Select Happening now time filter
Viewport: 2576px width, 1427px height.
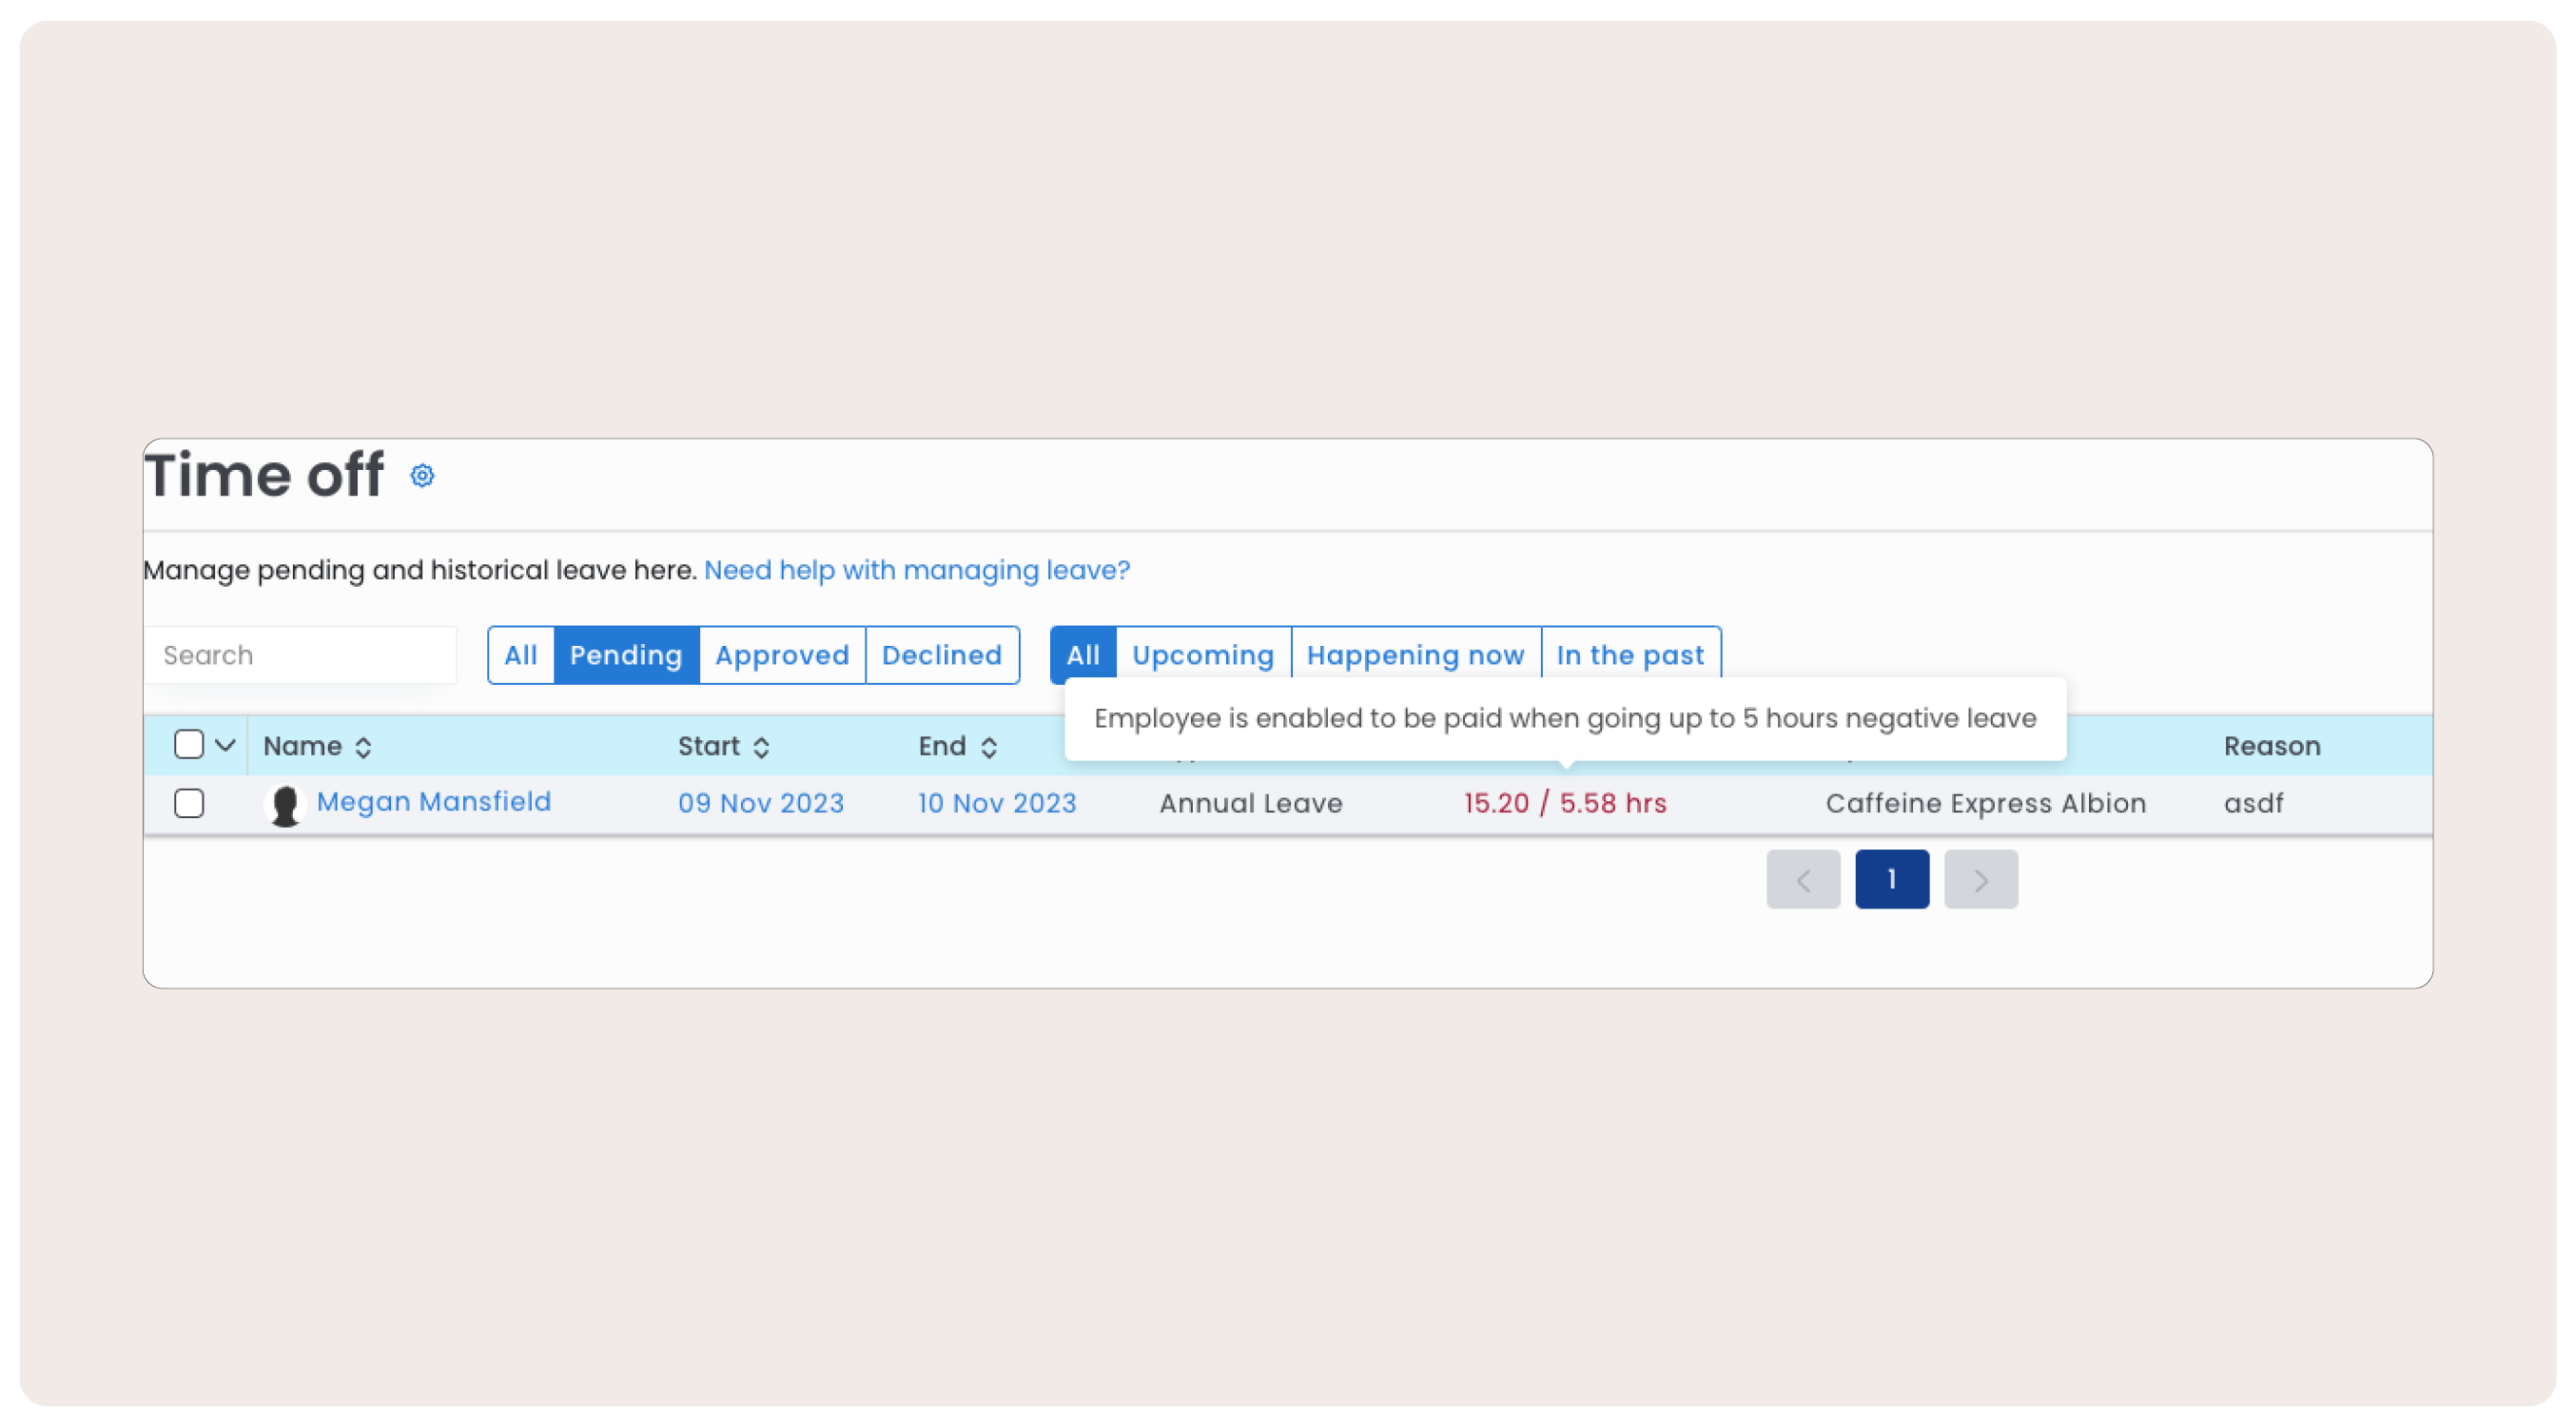(x=1415, y=655)
